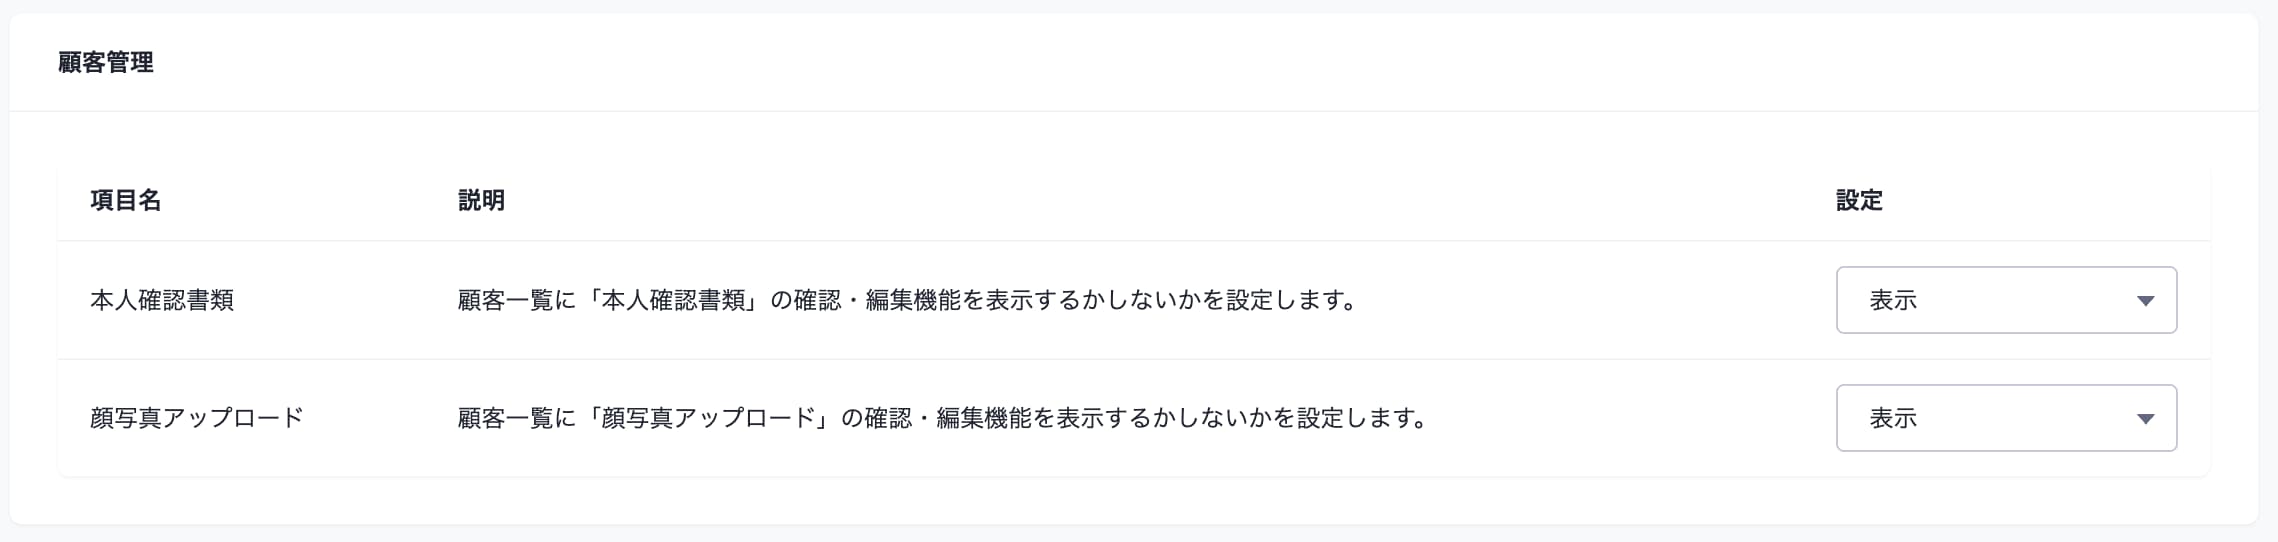
Task: Click the 項目名 column header
Action: tap(125, 200)
